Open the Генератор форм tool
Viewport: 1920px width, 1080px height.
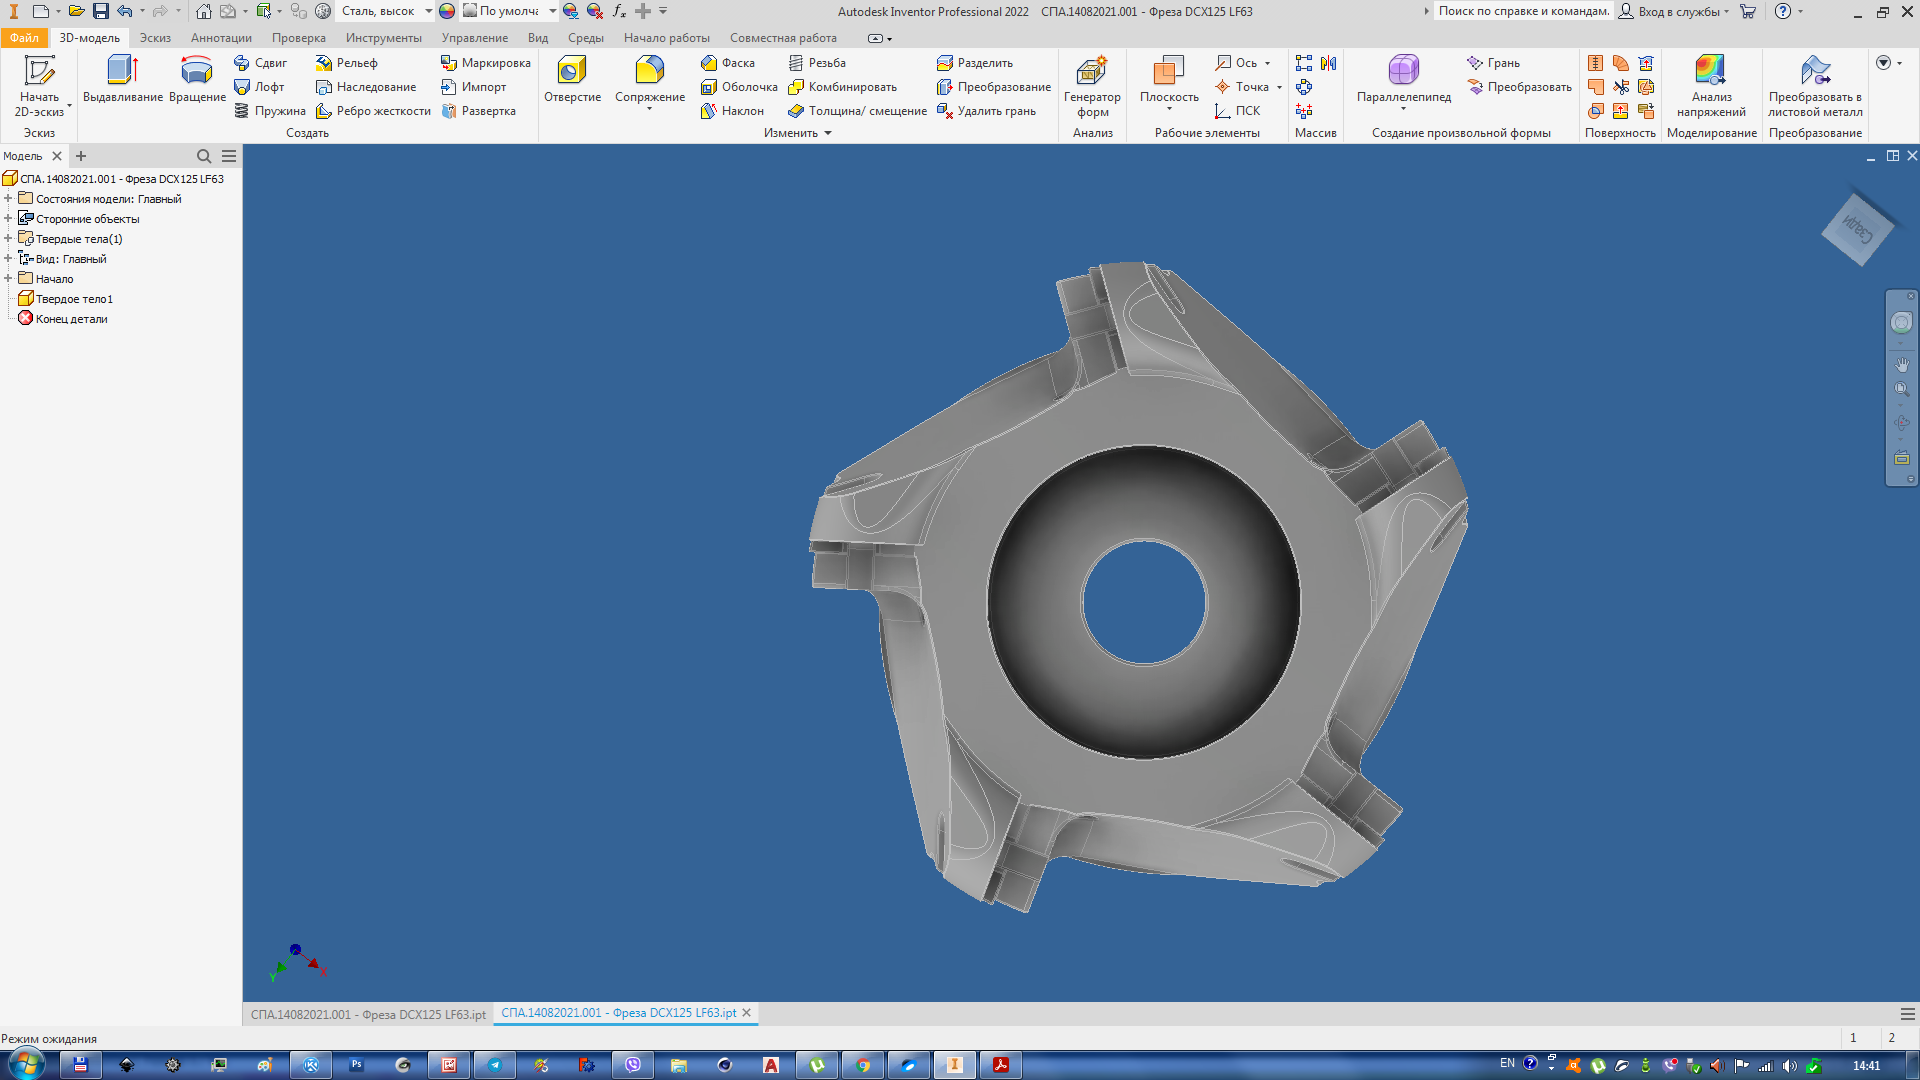click(1092, 86)
